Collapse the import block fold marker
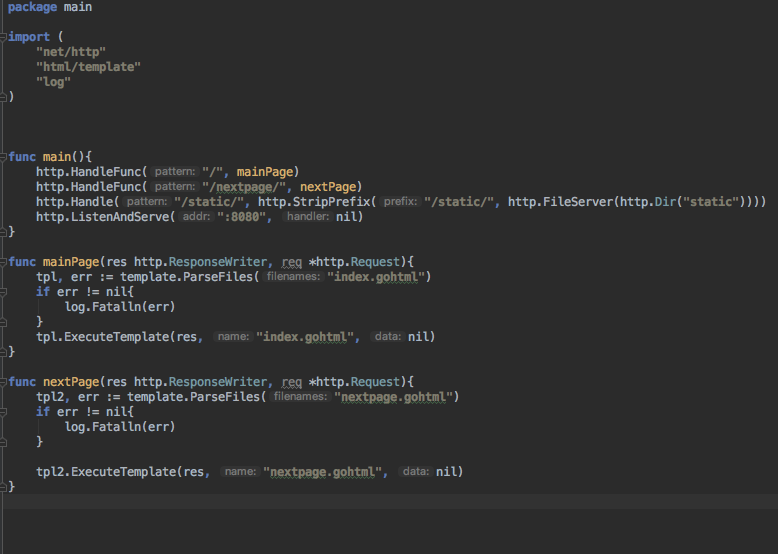The height and width of the screenshot is (554, 778). point(2,37)
